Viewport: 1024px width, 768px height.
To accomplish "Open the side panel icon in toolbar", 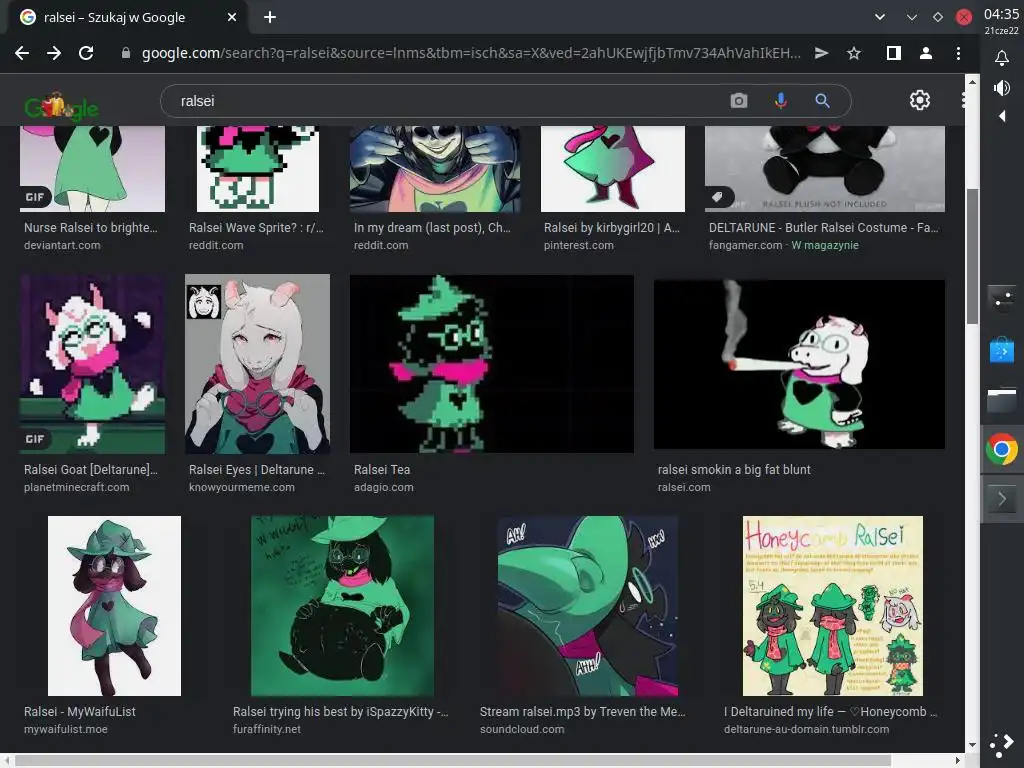I will 893,53.
